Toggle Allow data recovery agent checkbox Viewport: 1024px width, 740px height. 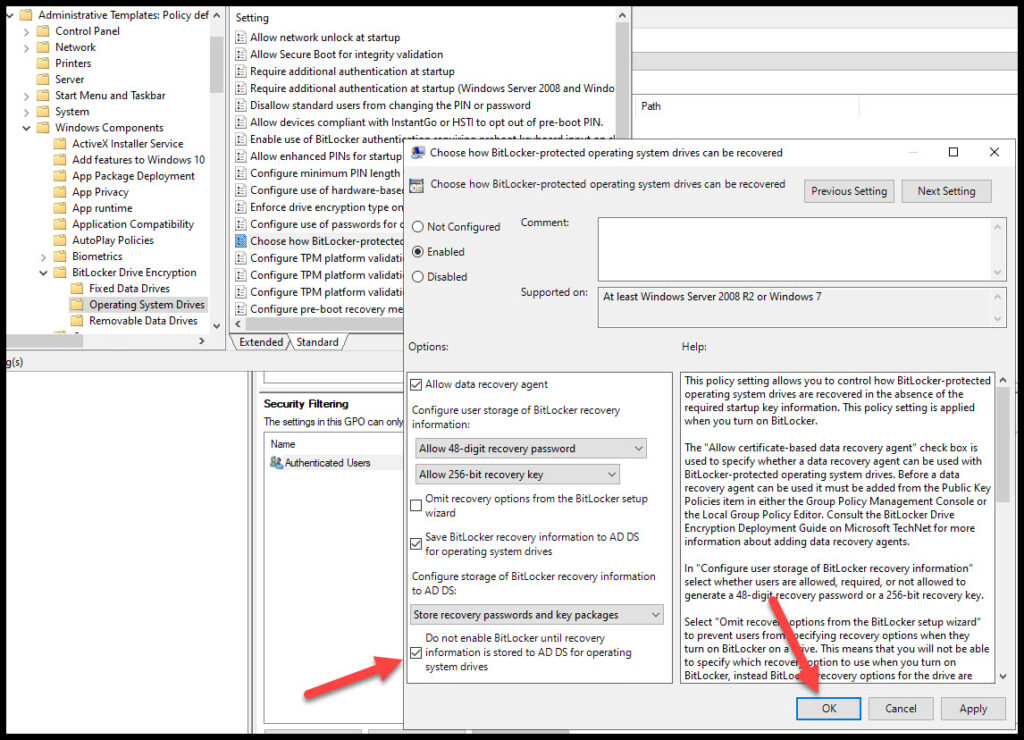click(416, 385)
